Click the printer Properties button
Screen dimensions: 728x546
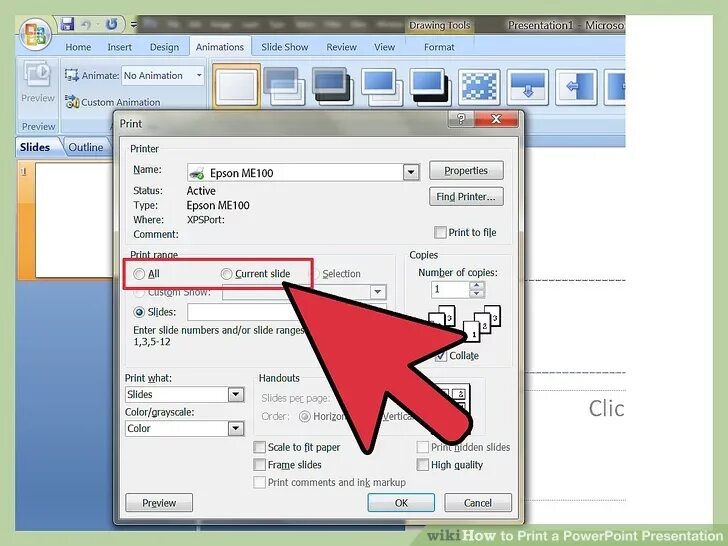tap(466, 170)
